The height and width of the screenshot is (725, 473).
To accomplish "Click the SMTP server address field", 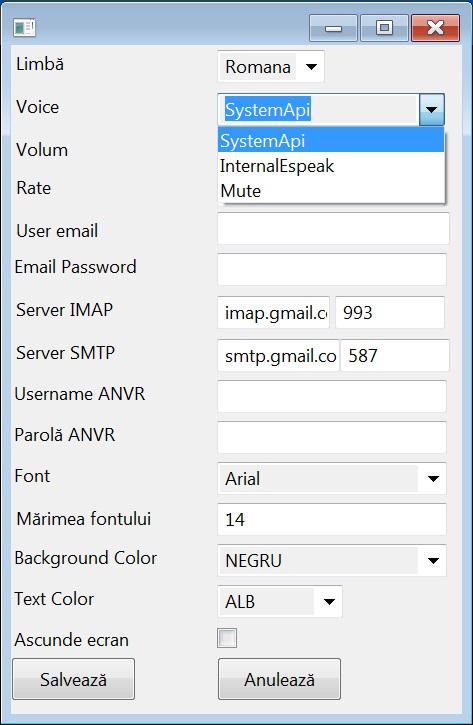I will (278, 355).
